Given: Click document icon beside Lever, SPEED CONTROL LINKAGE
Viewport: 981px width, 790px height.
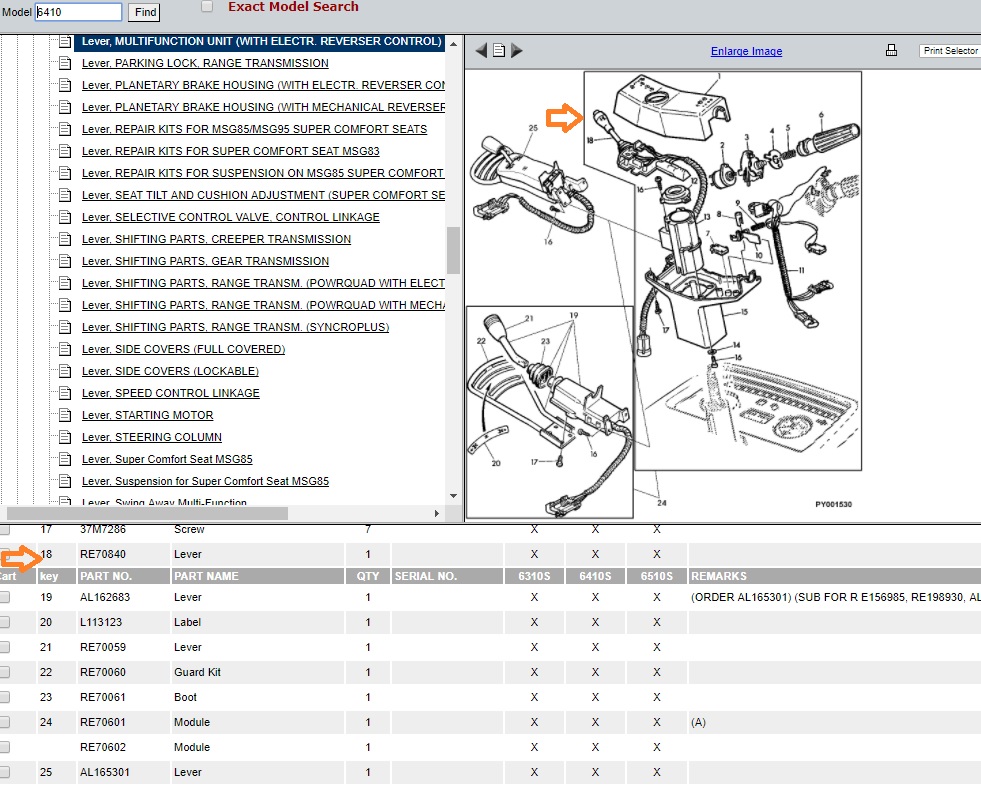Looking at the screenshot, I should coord(65,393).
